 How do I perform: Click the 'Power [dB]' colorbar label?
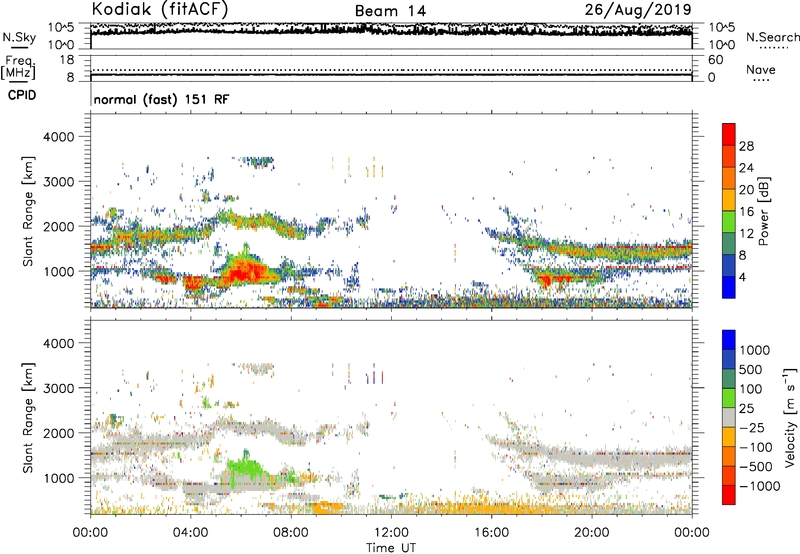[x=764, y=211]
